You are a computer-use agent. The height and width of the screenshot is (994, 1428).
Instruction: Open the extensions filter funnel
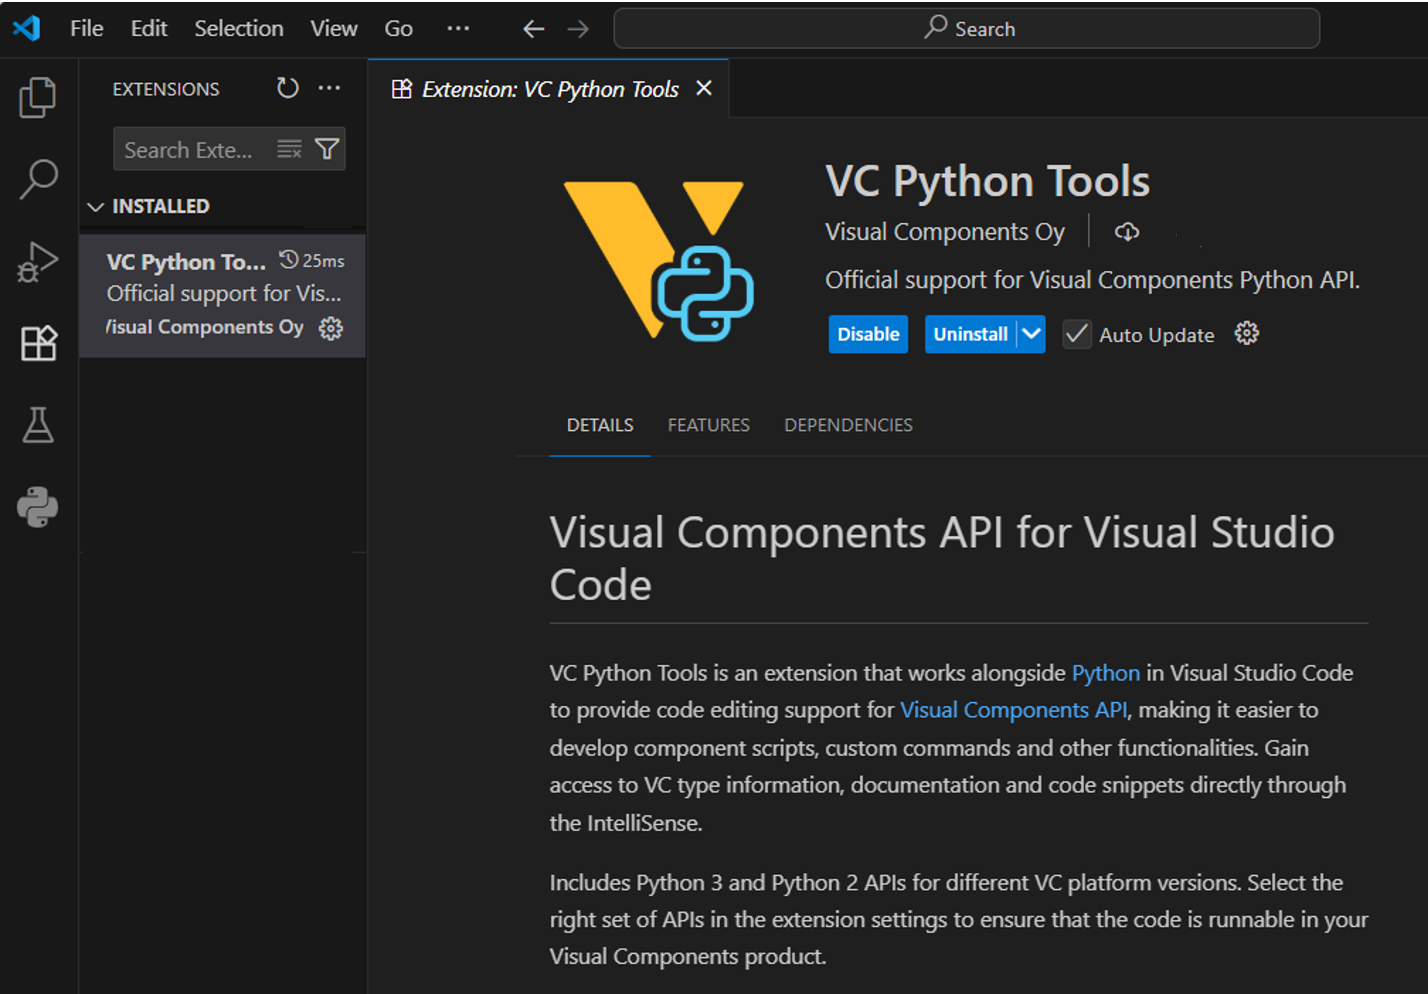pos(327,149)
